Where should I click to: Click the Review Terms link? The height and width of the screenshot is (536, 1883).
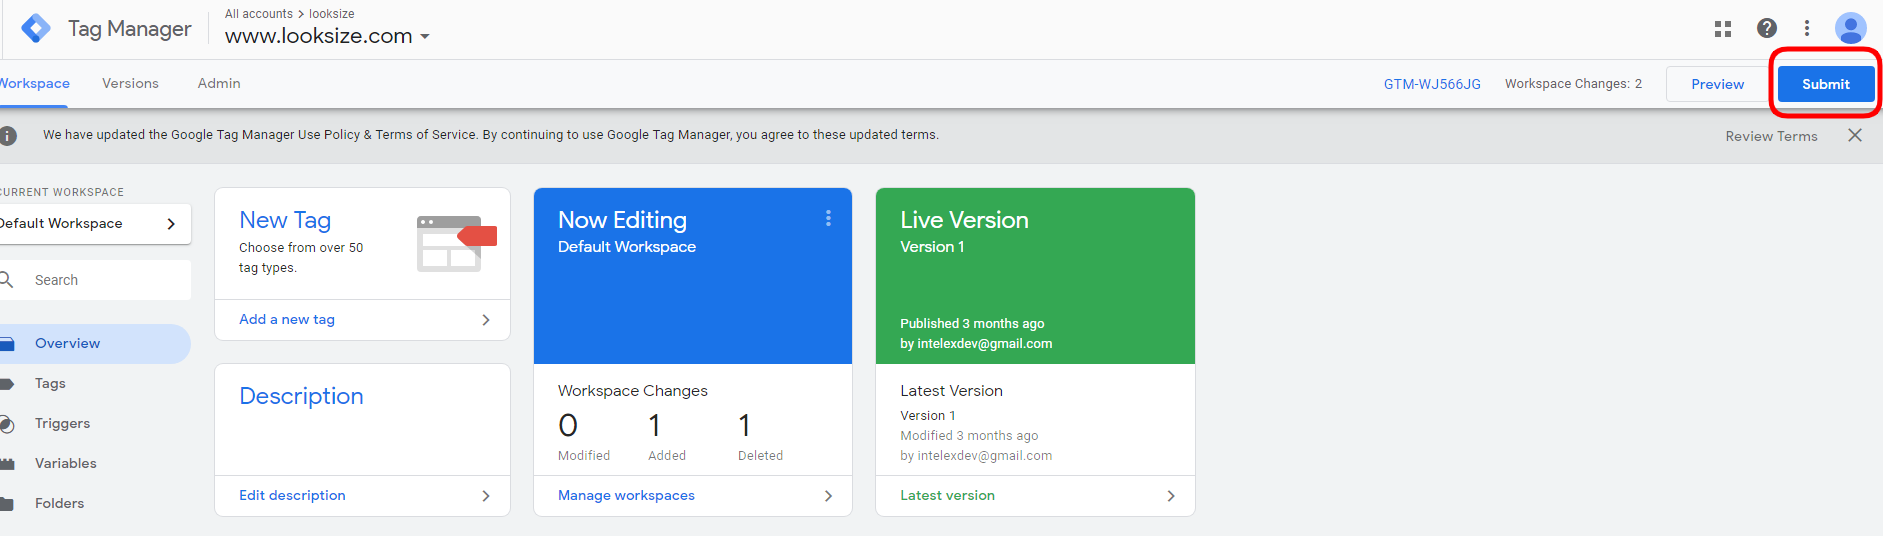coord(1771,136)
